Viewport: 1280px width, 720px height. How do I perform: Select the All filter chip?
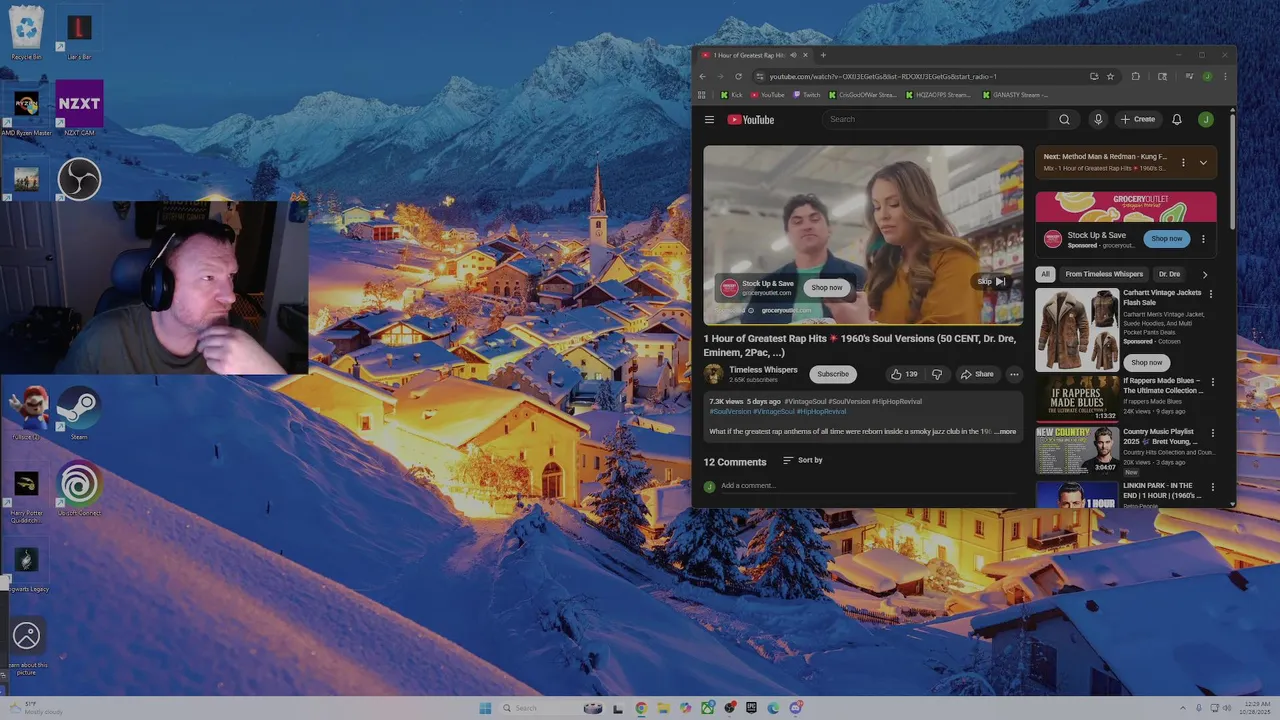pos(1045,274)
